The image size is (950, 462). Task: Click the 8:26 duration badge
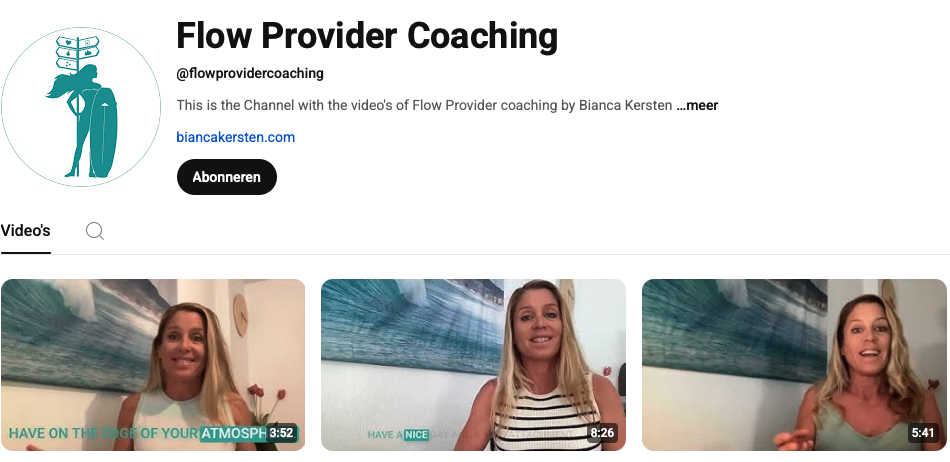click(x=602, y=433)
